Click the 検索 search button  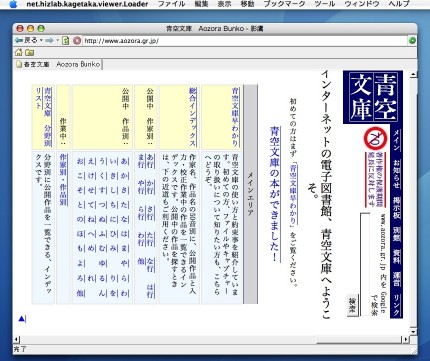352,305
